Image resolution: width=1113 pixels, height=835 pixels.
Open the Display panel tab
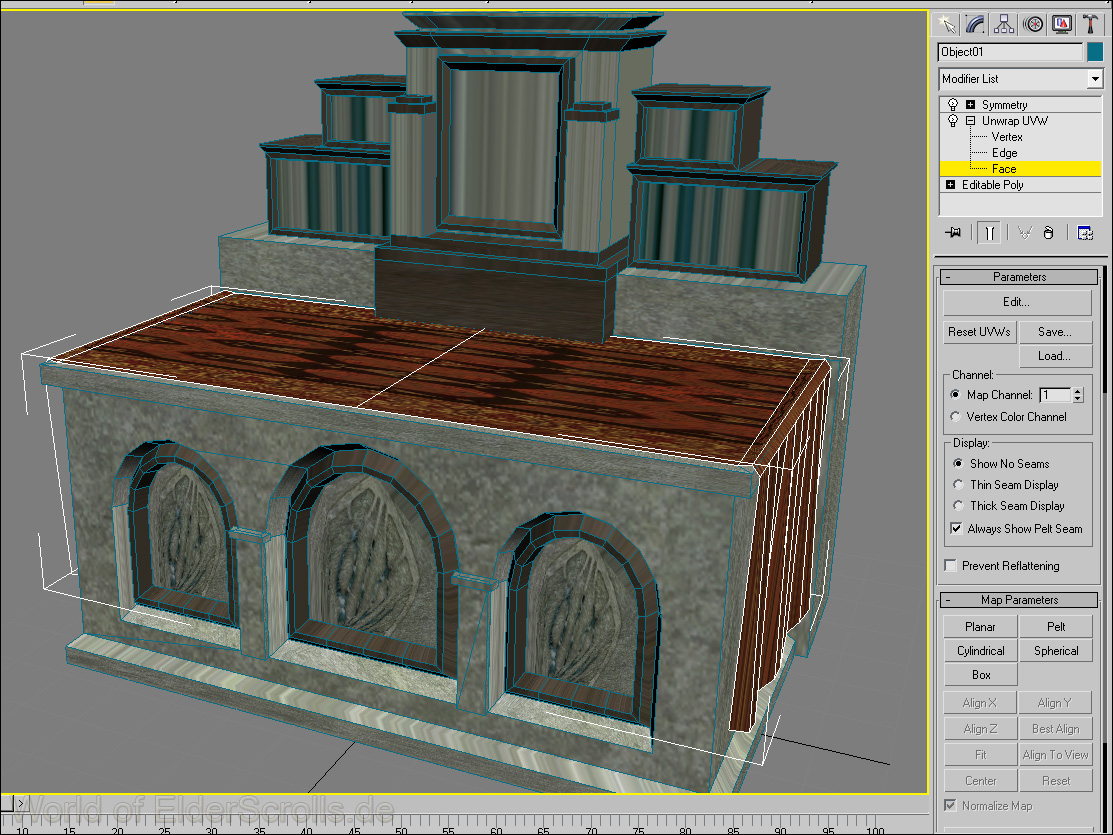click(x=1062, y=23)
